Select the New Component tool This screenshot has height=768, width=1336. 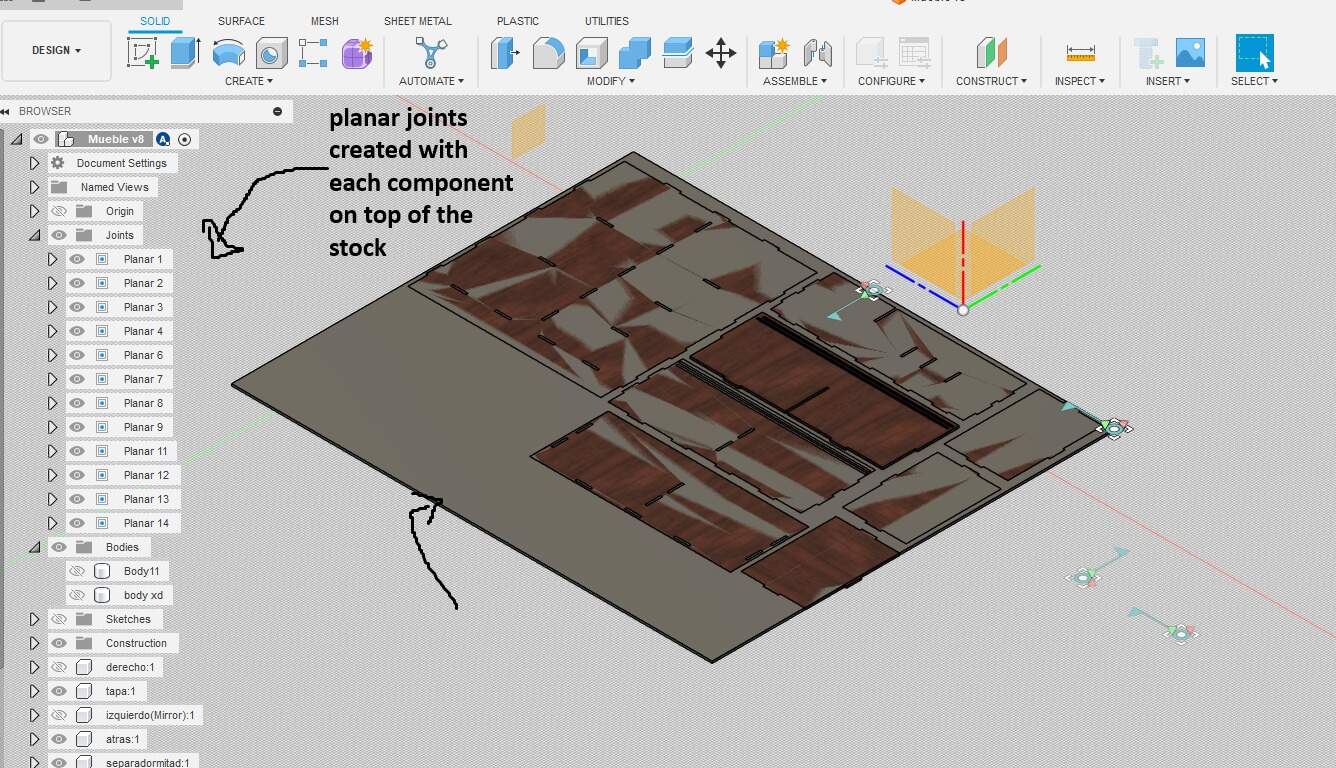773,52
